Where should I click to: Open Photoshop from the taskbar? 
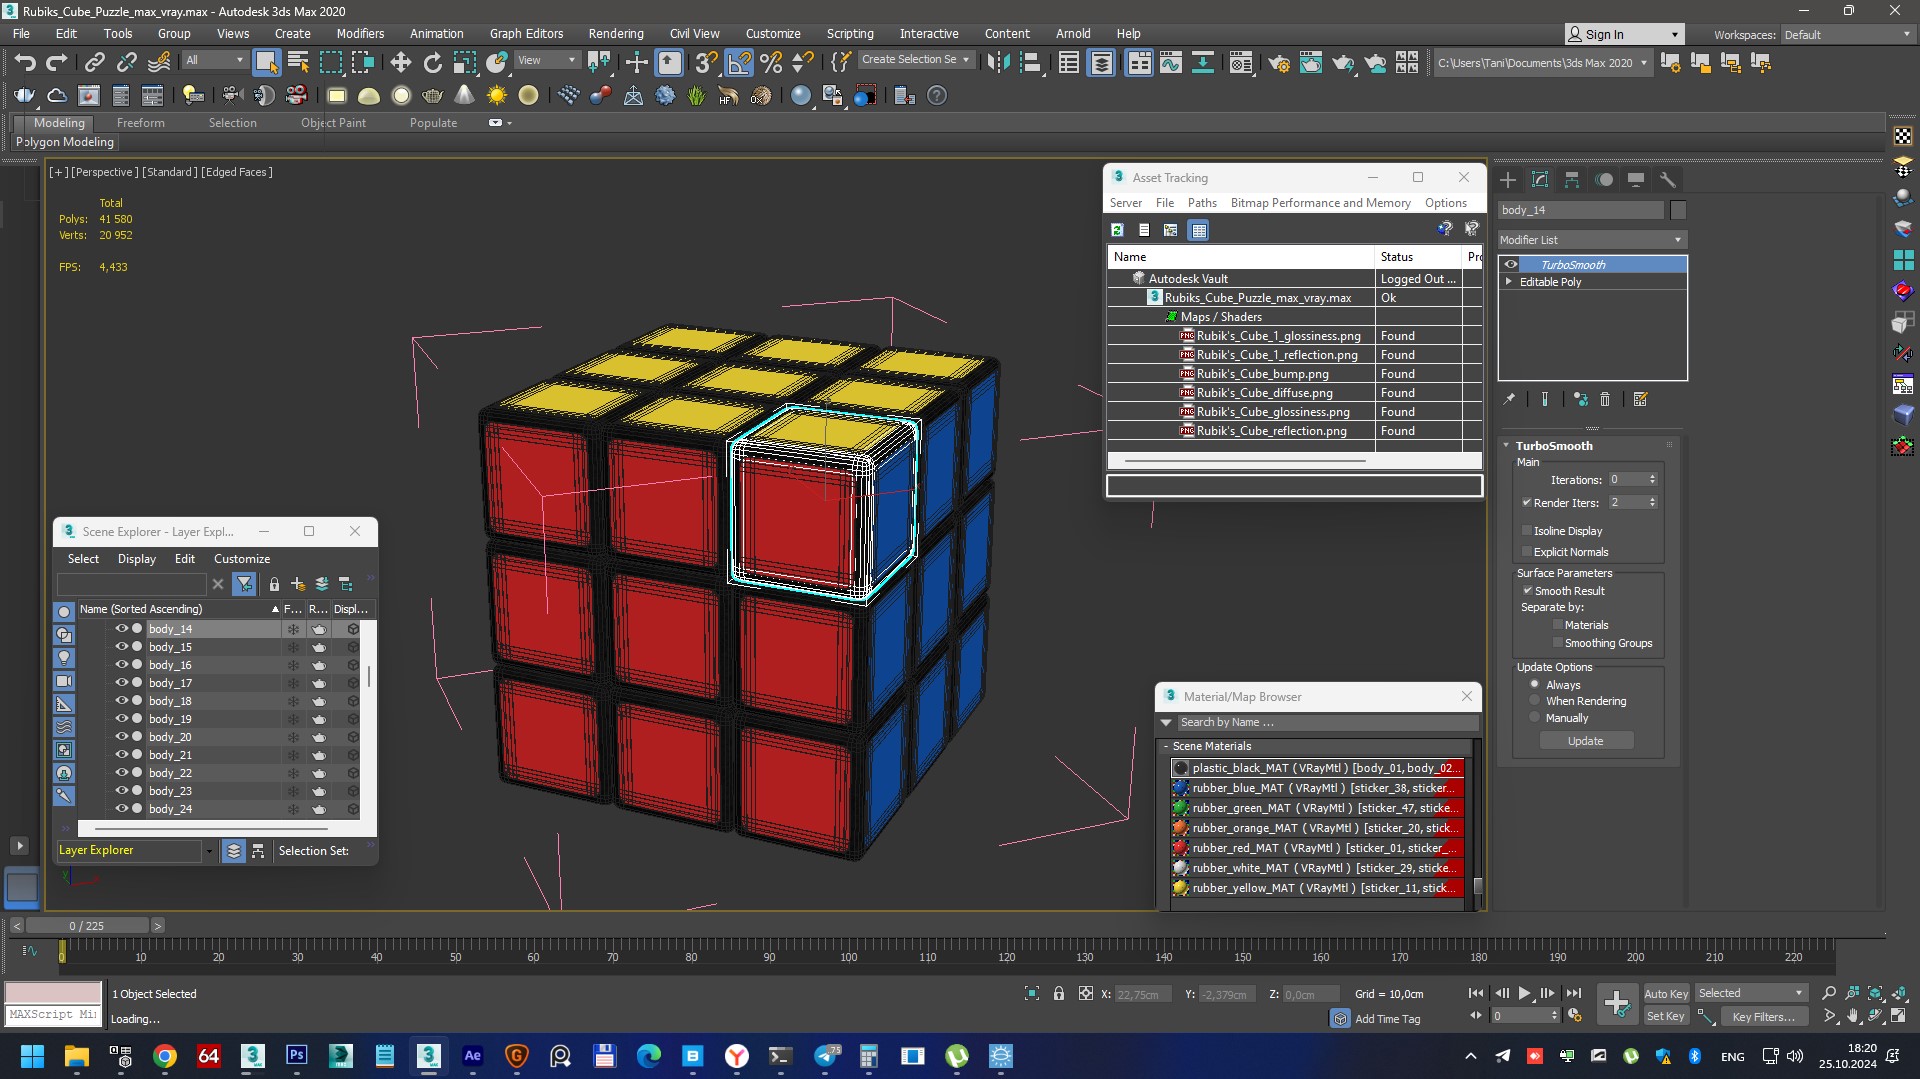[296, 1055]
